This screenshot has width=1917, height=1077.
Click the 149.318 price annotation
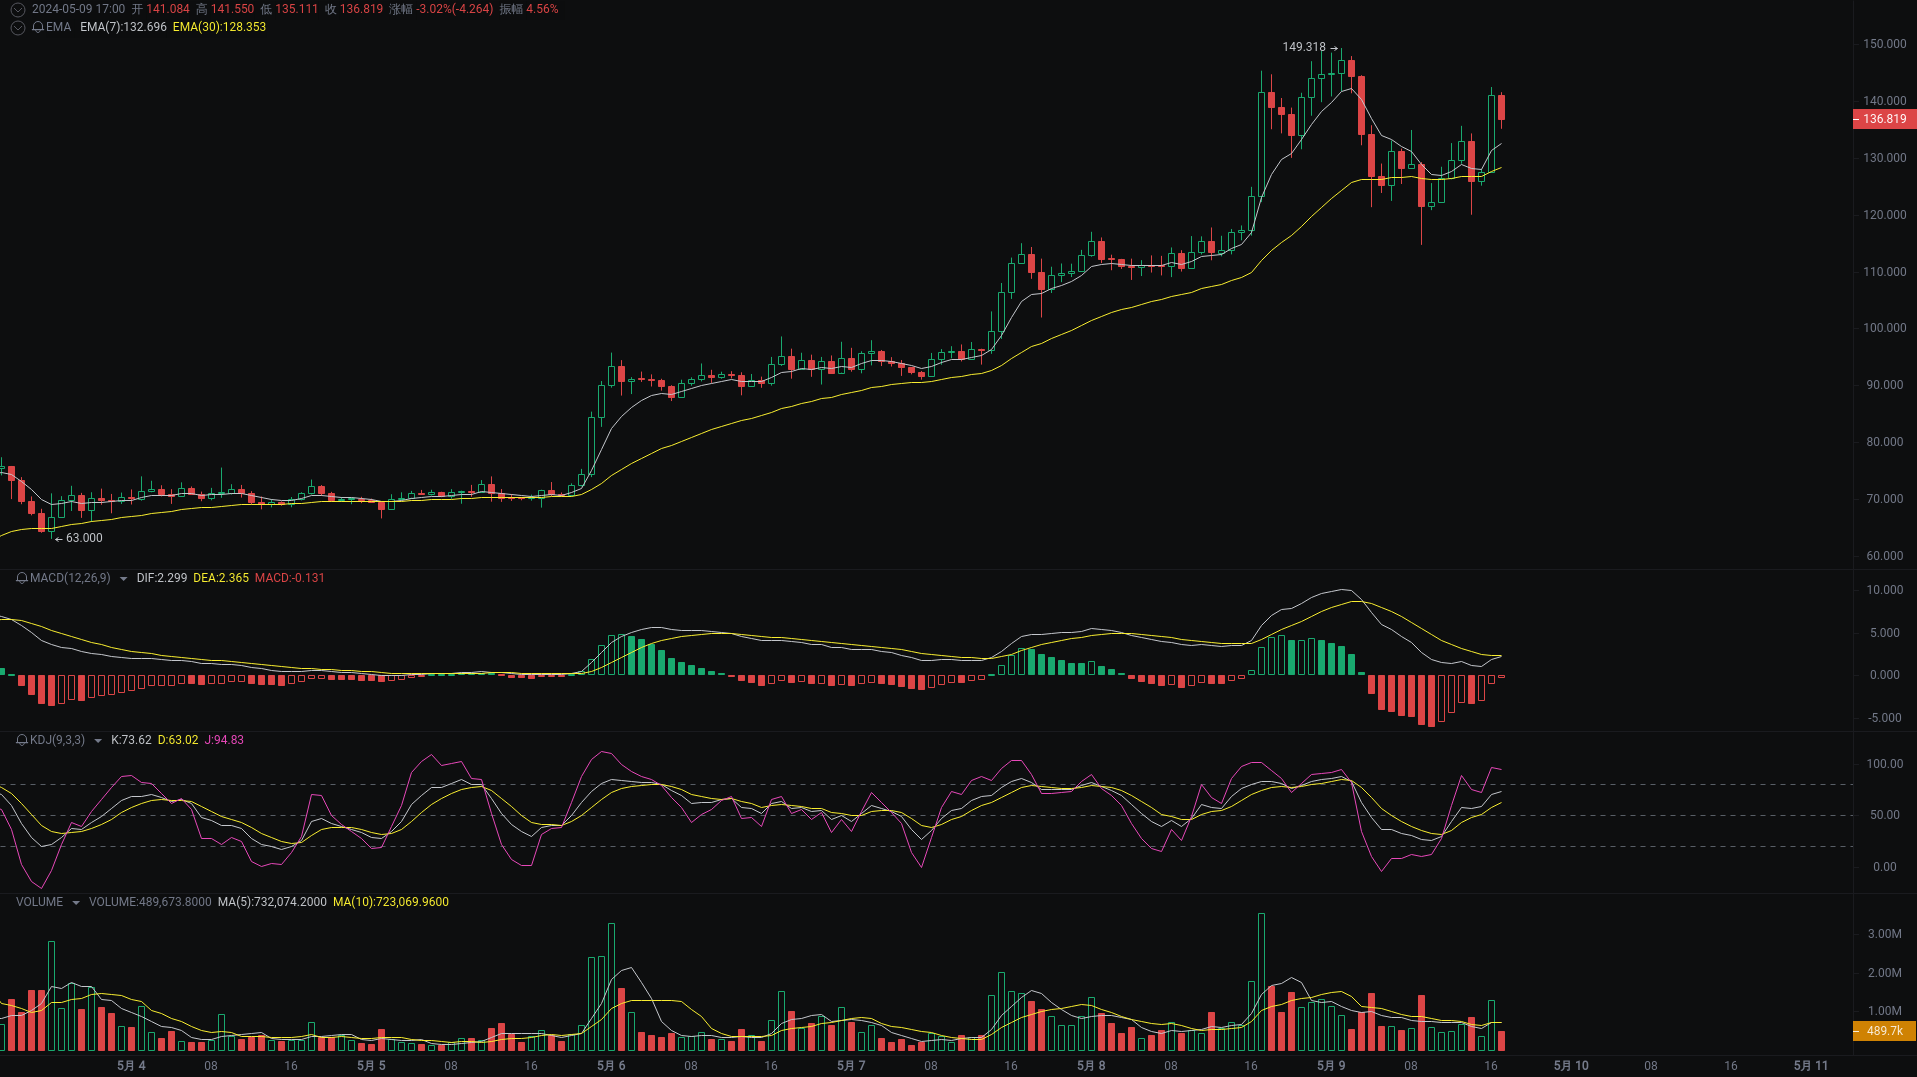point(1303,46)
